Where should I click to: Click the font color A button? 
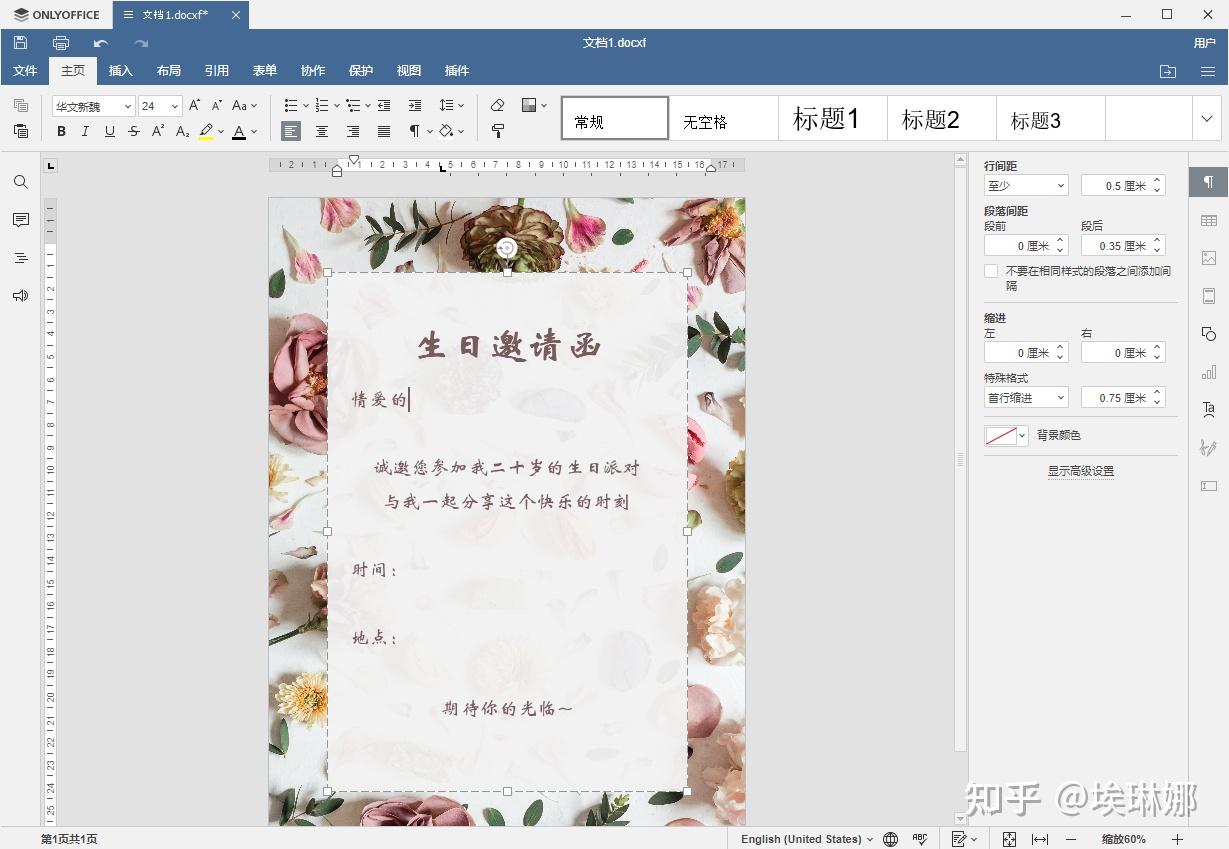coord(239,131)
